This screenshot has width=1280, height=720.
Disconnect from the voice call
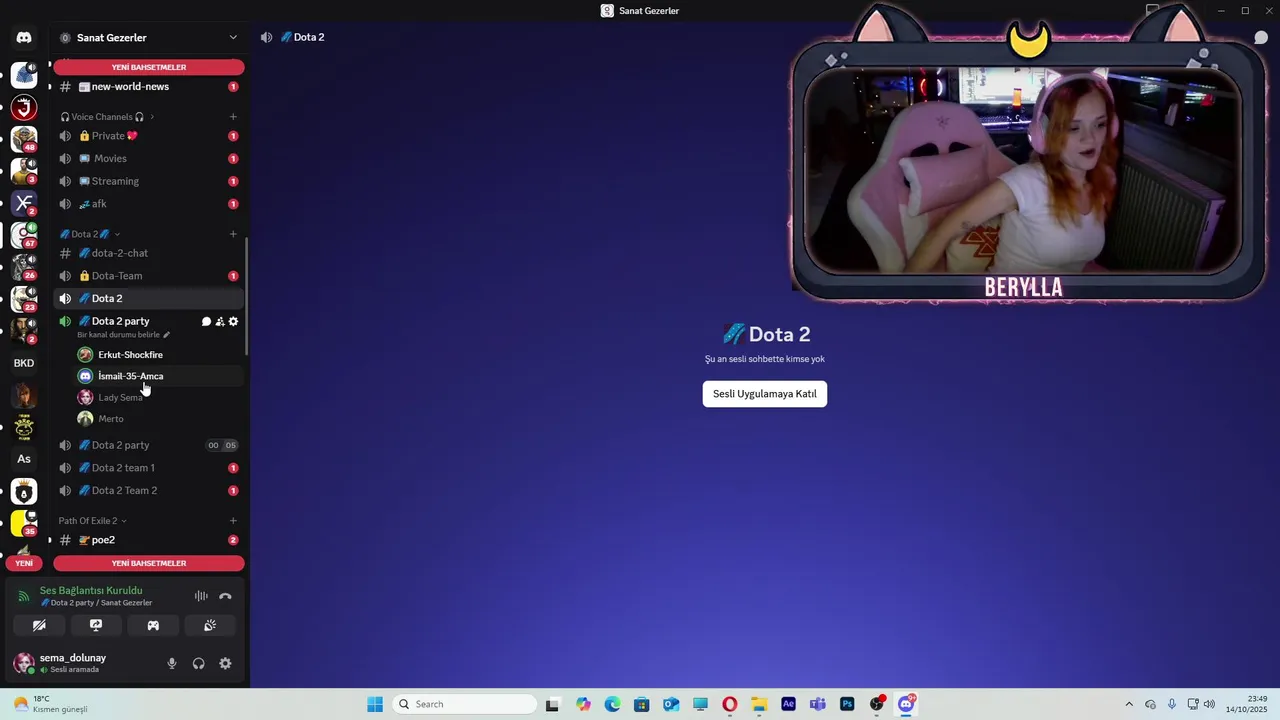click(x=225, y=596)
